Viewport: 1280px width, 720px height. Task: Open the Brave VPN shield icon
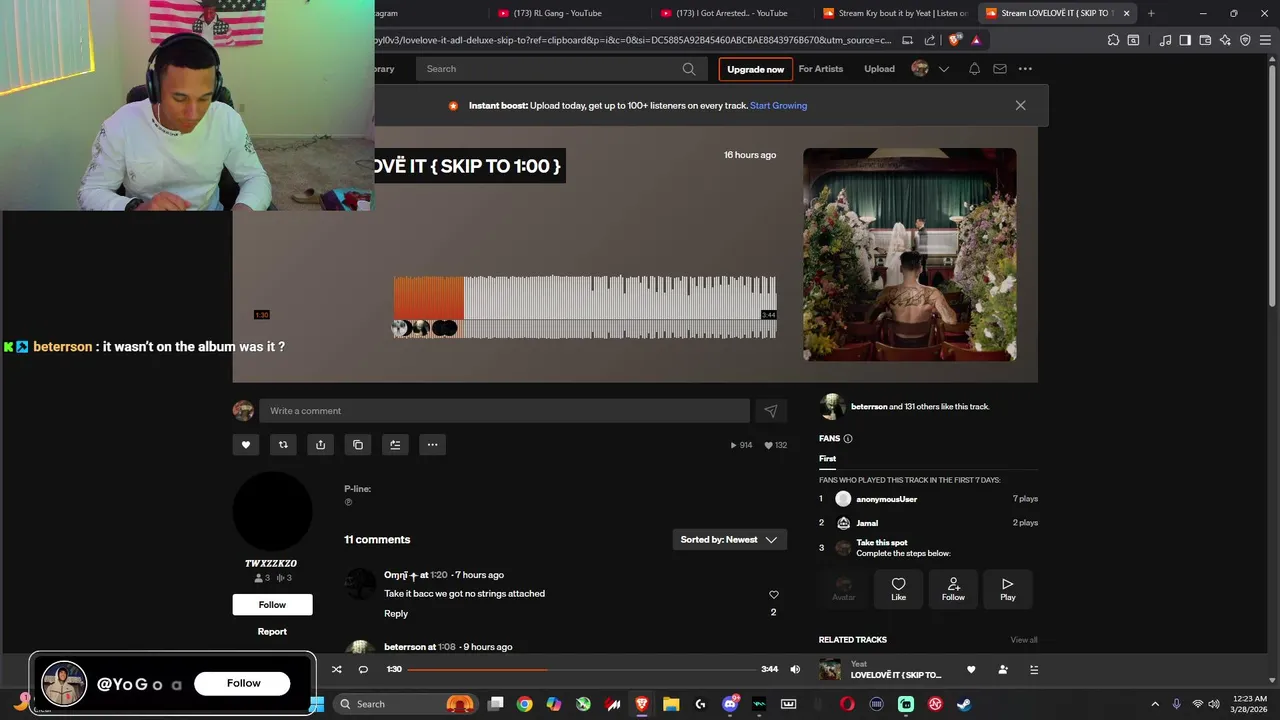tap(1245, 40)
